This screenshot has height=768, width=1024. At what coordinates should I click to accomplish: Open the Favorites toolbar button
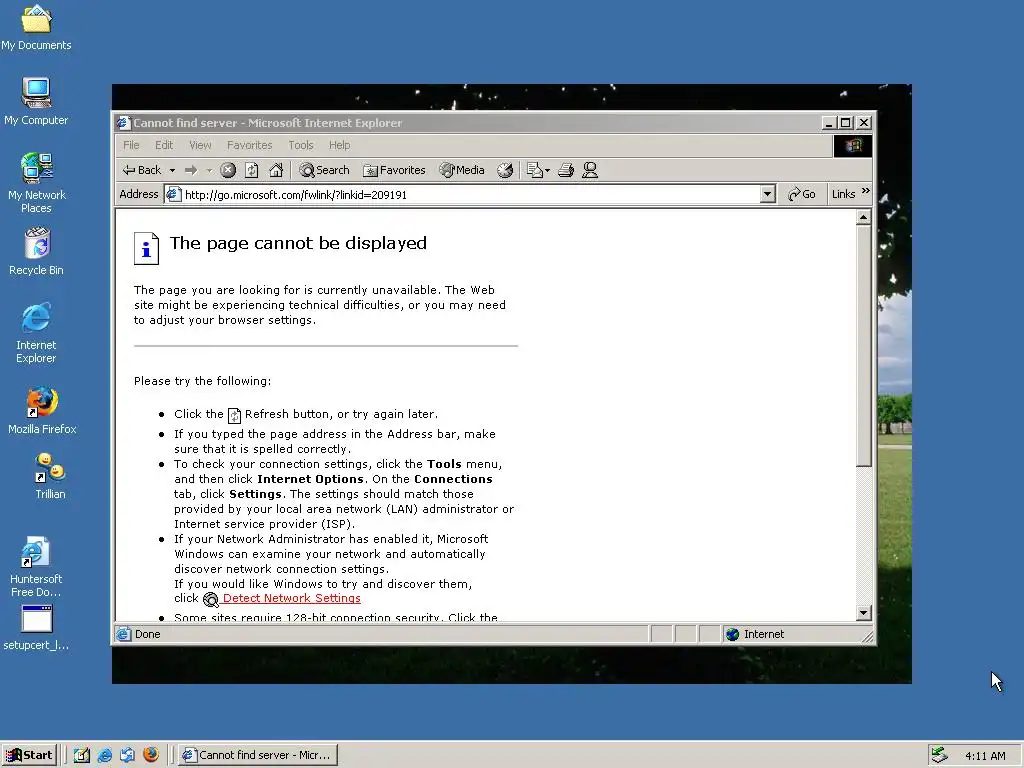[x=394, y=170]
